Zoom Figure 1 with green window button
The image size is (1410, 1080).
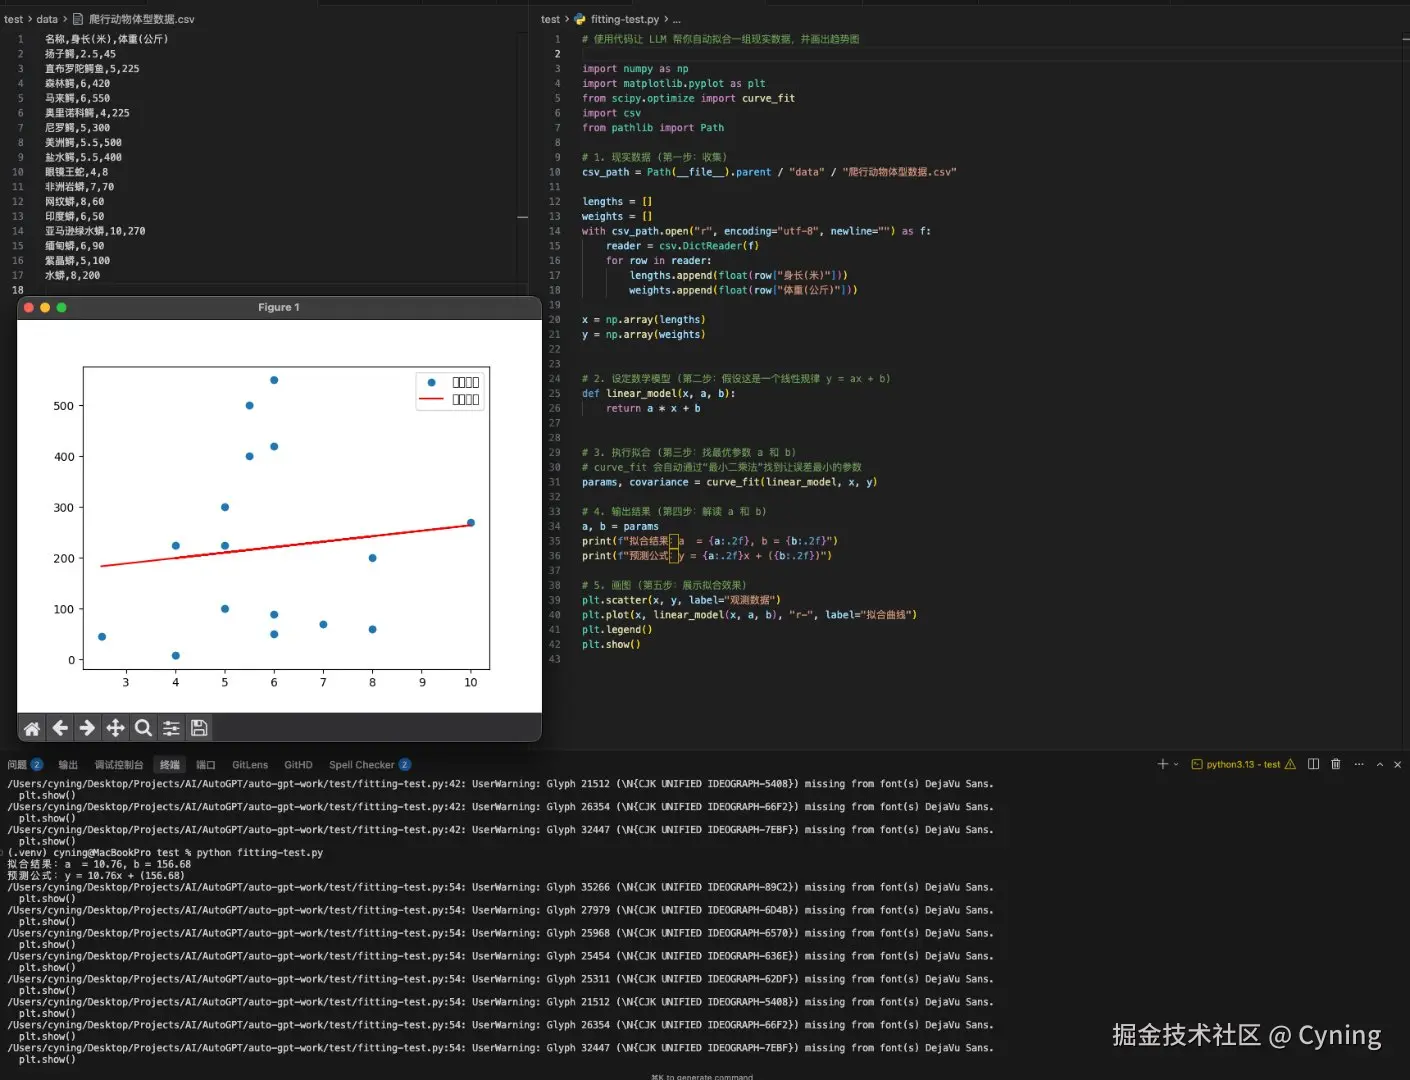pos(61,307)
